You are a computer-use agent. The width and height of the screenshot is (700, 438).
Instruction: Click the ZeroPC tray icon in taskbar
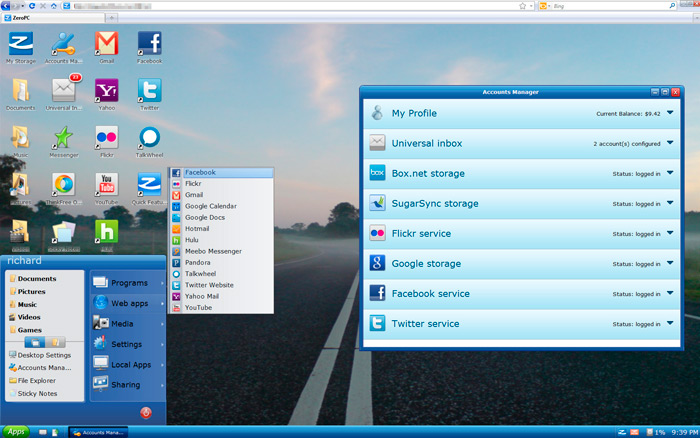(x=622, y=432)
